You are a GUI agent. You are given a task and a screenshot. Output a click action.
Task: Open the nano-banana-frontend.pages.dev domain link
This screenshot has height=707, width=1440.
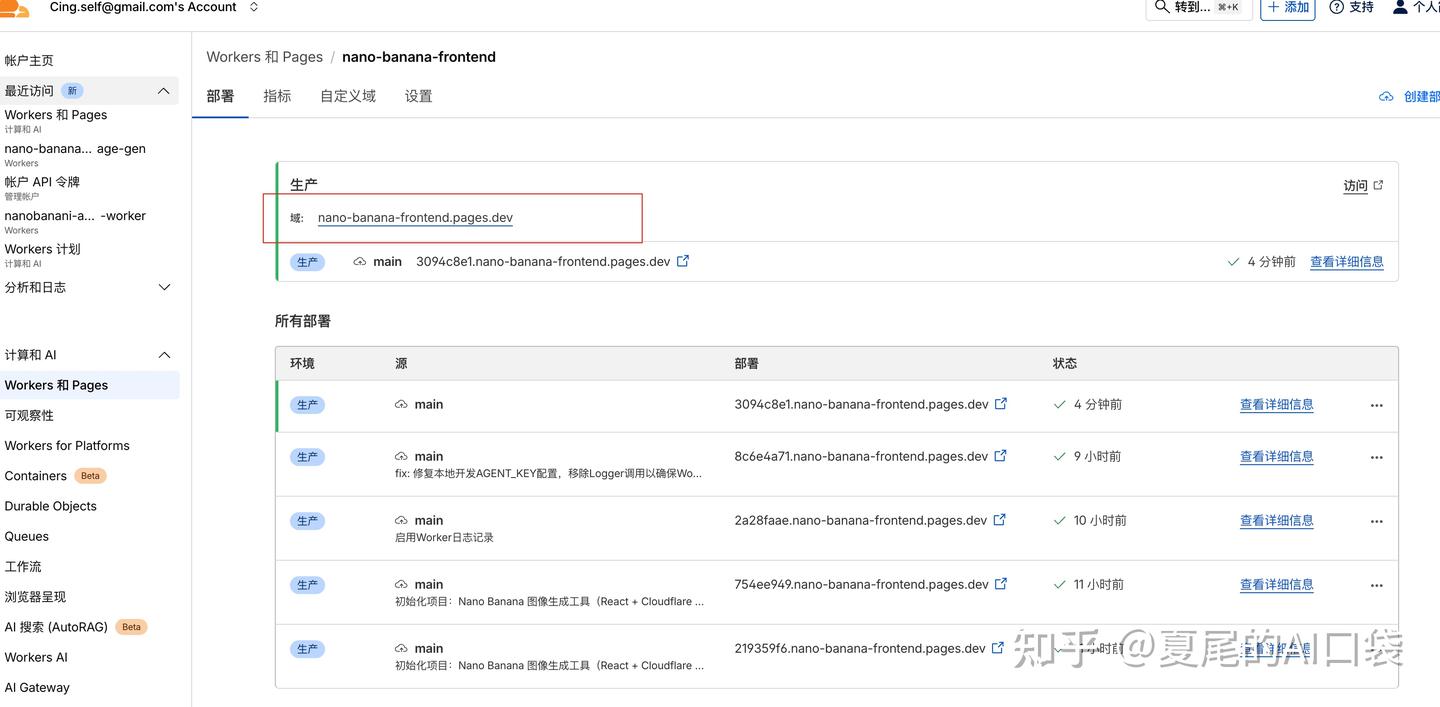click(414, 217)
